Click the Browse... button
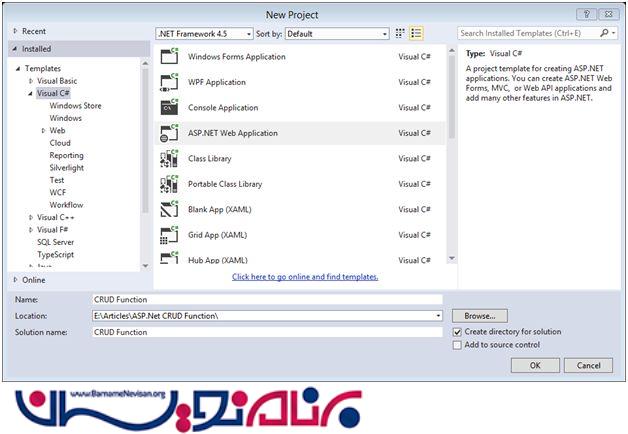Viewport: 628px width, 434px height. coord(480,316)
